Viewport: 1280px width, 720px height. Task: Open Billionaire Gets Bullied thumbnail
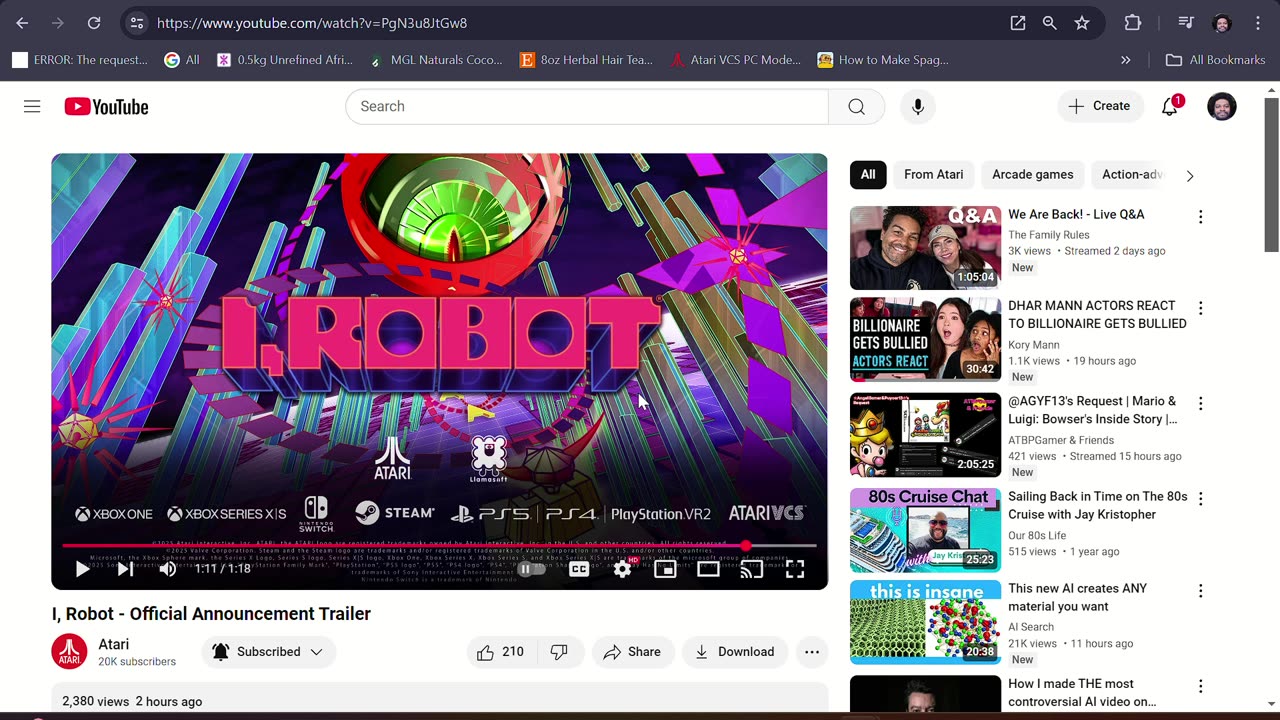coord(925,339)
